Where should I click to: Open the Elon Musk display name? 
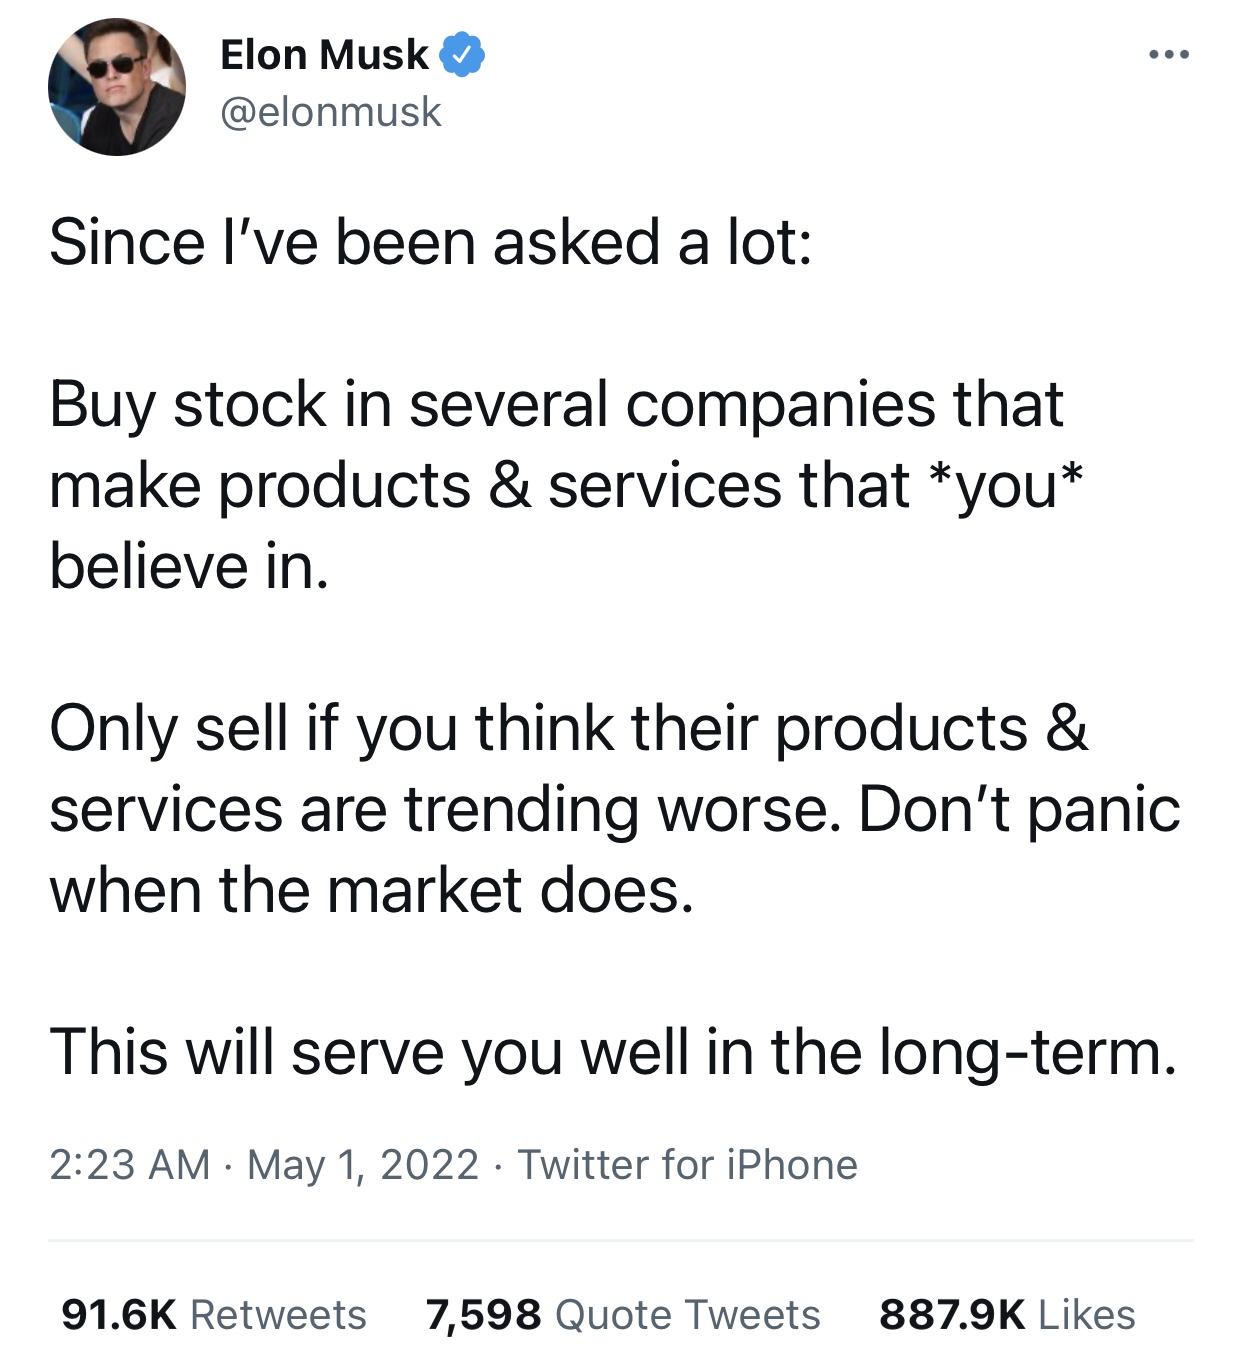coord(324,54)
